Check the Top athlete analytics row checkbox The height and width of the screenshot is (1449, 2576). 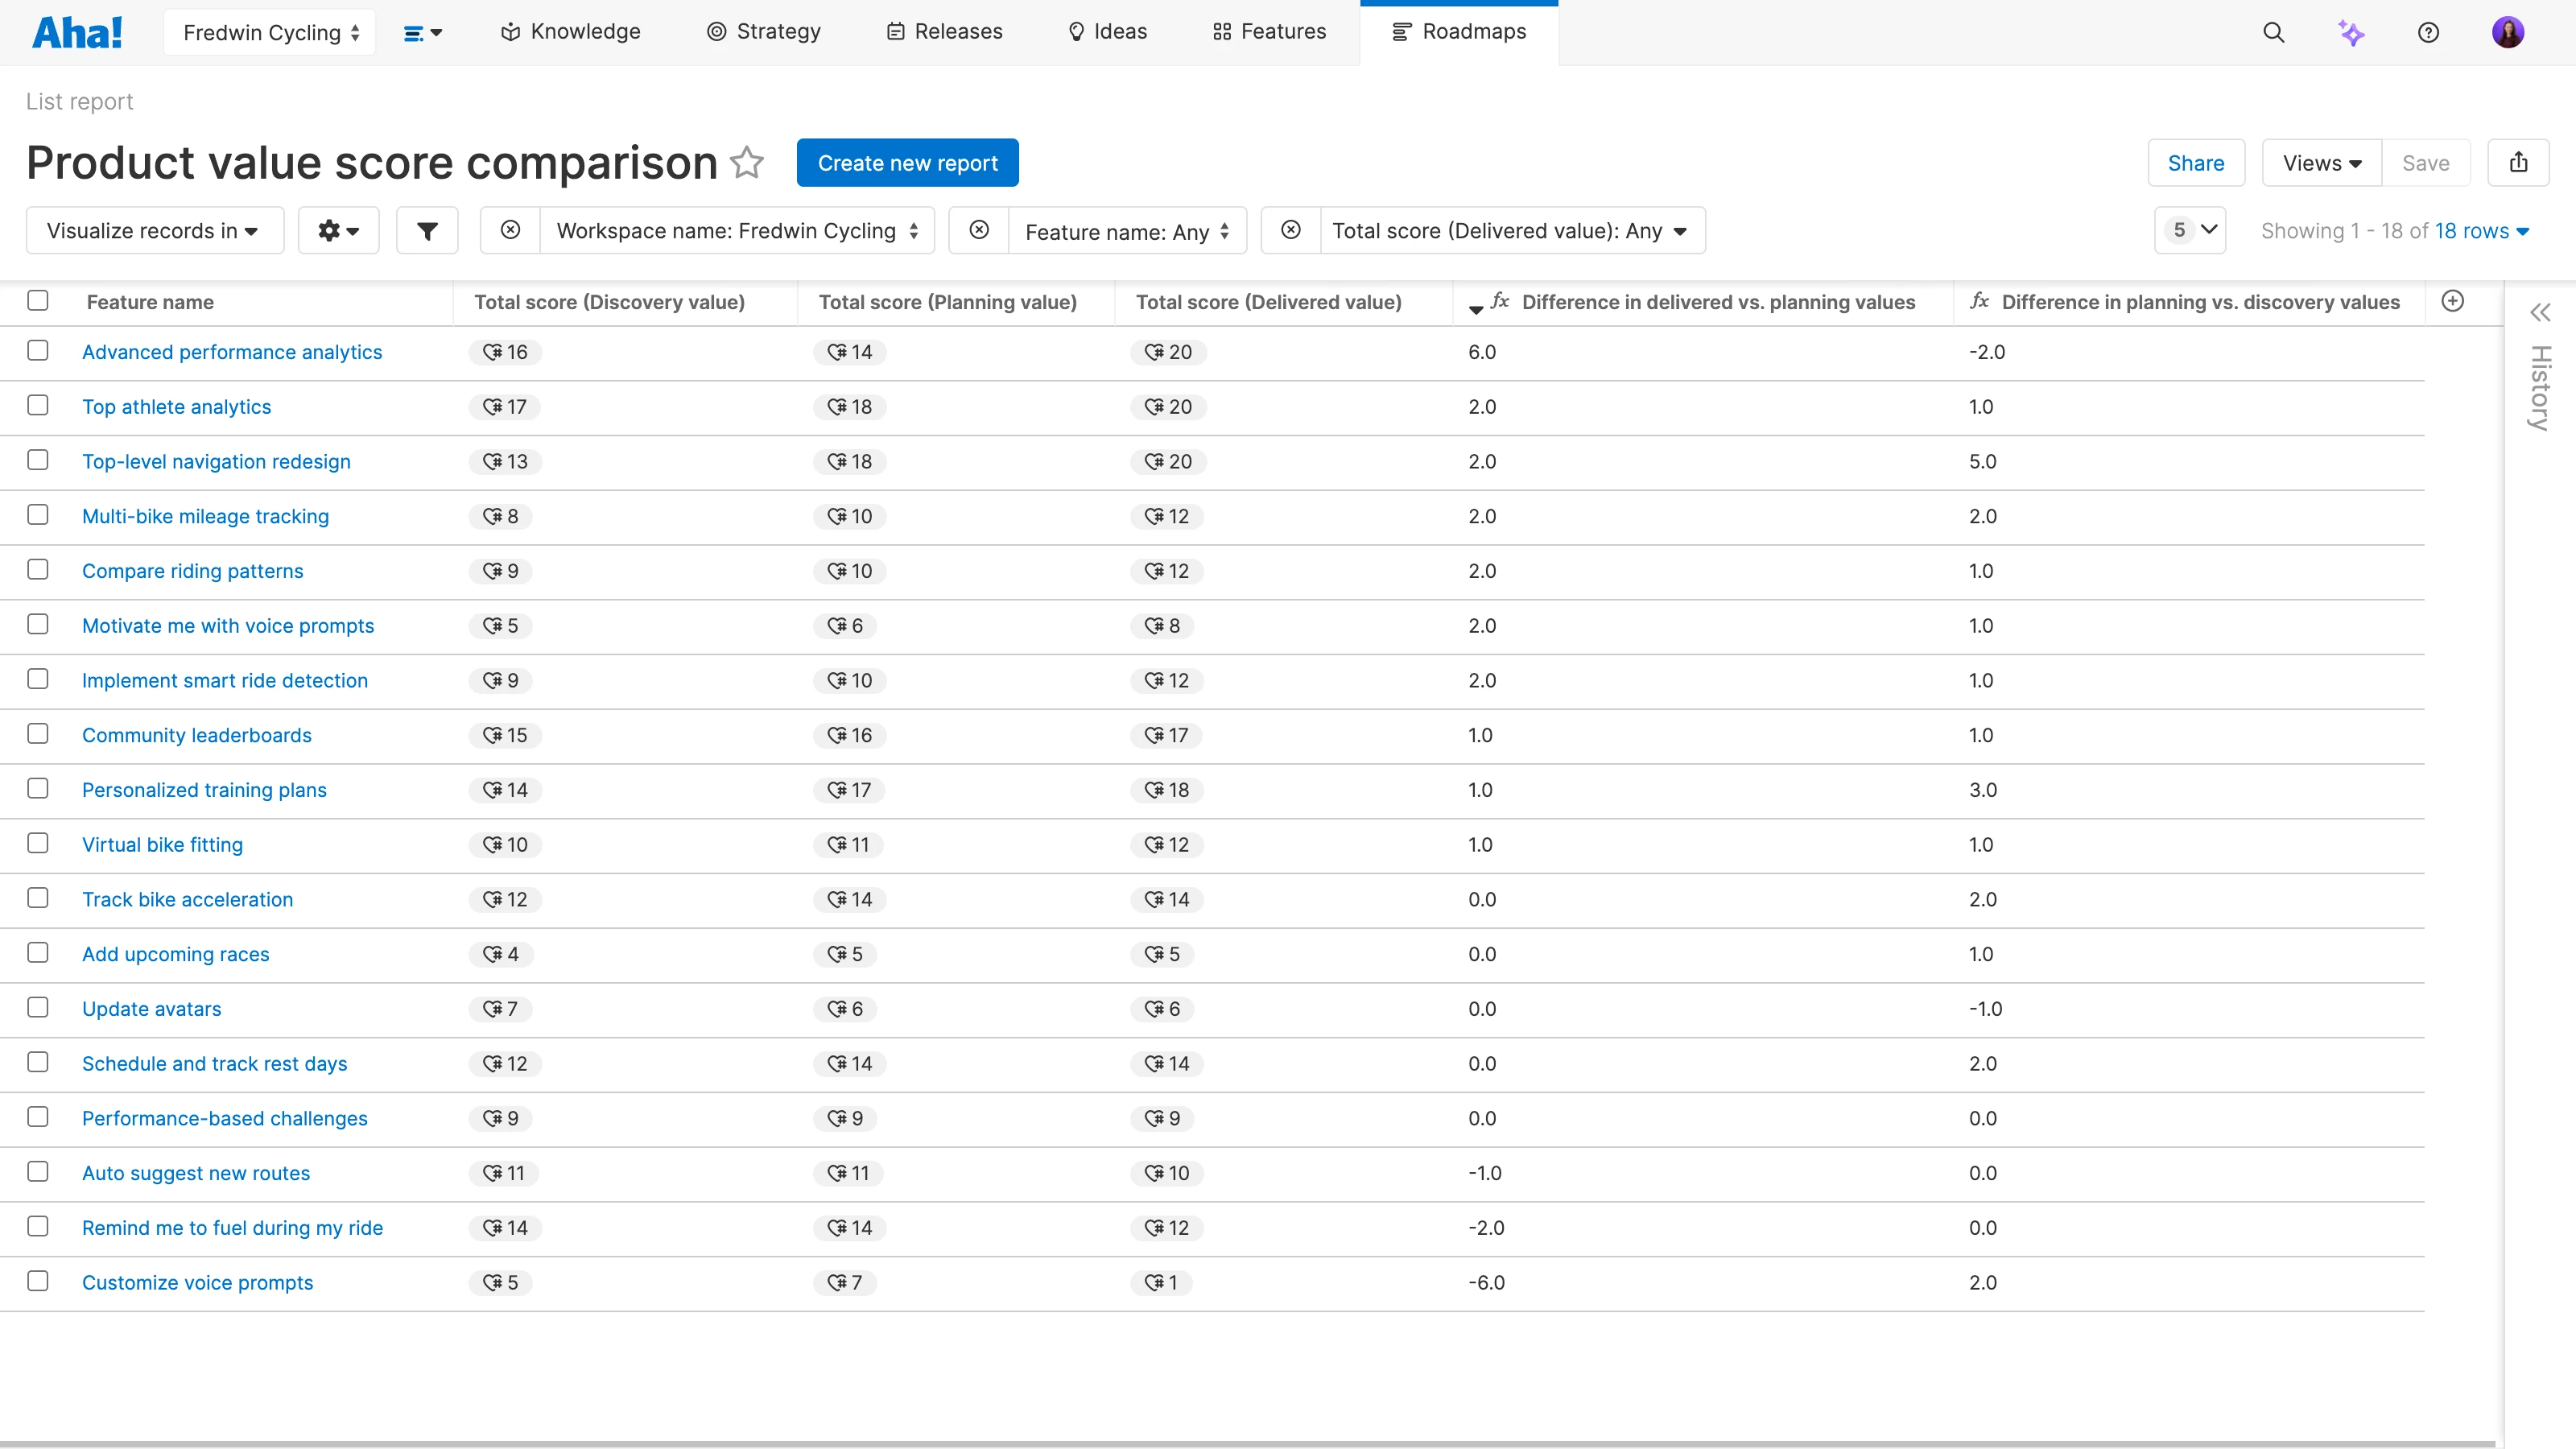(x=38, y=405)
